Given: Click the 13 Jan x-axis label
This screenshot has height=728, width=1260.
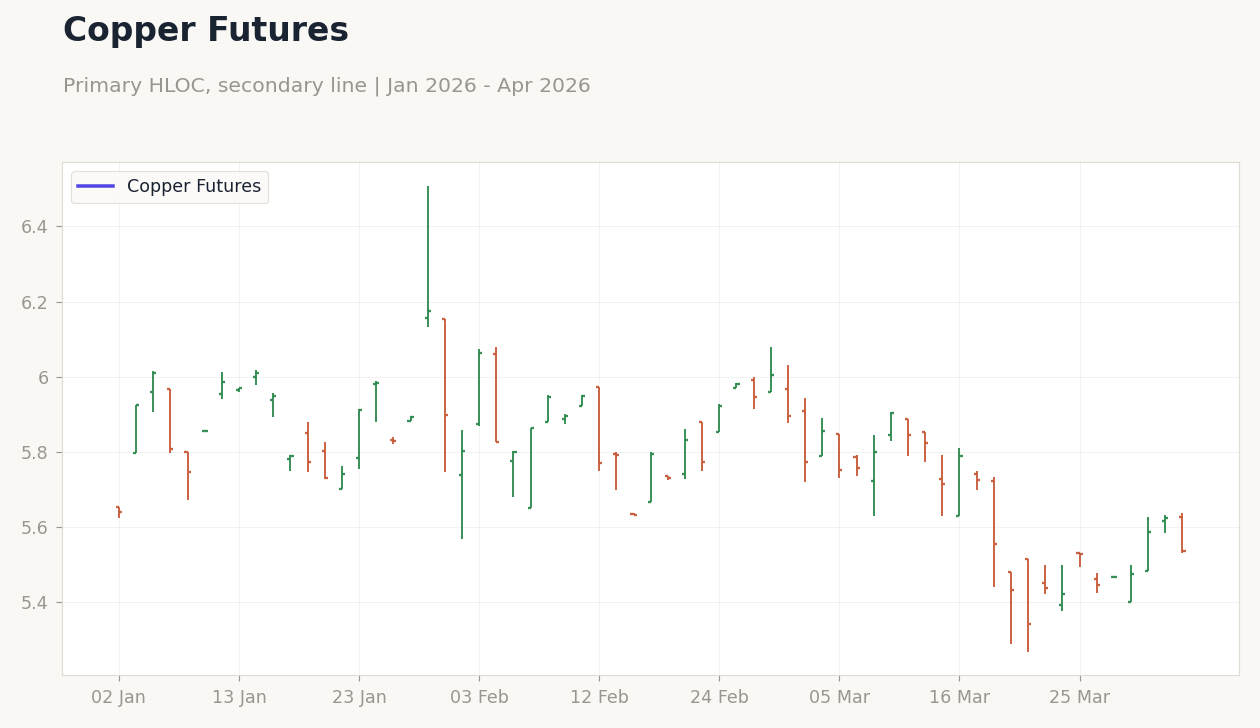Looking at the screenshot, I should 239,698.
